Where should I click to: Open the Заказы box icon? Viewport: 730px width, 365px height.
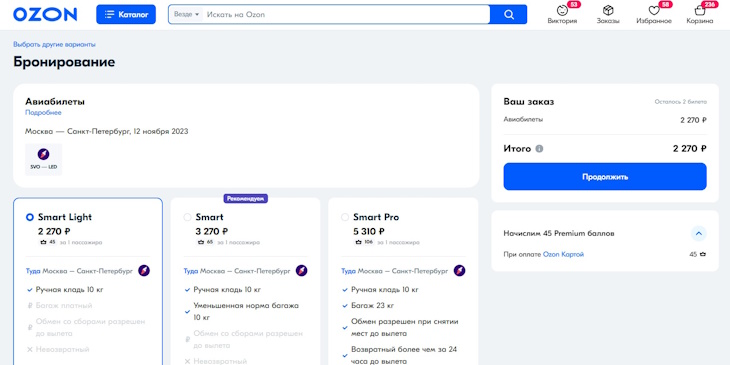pos(608,10)
